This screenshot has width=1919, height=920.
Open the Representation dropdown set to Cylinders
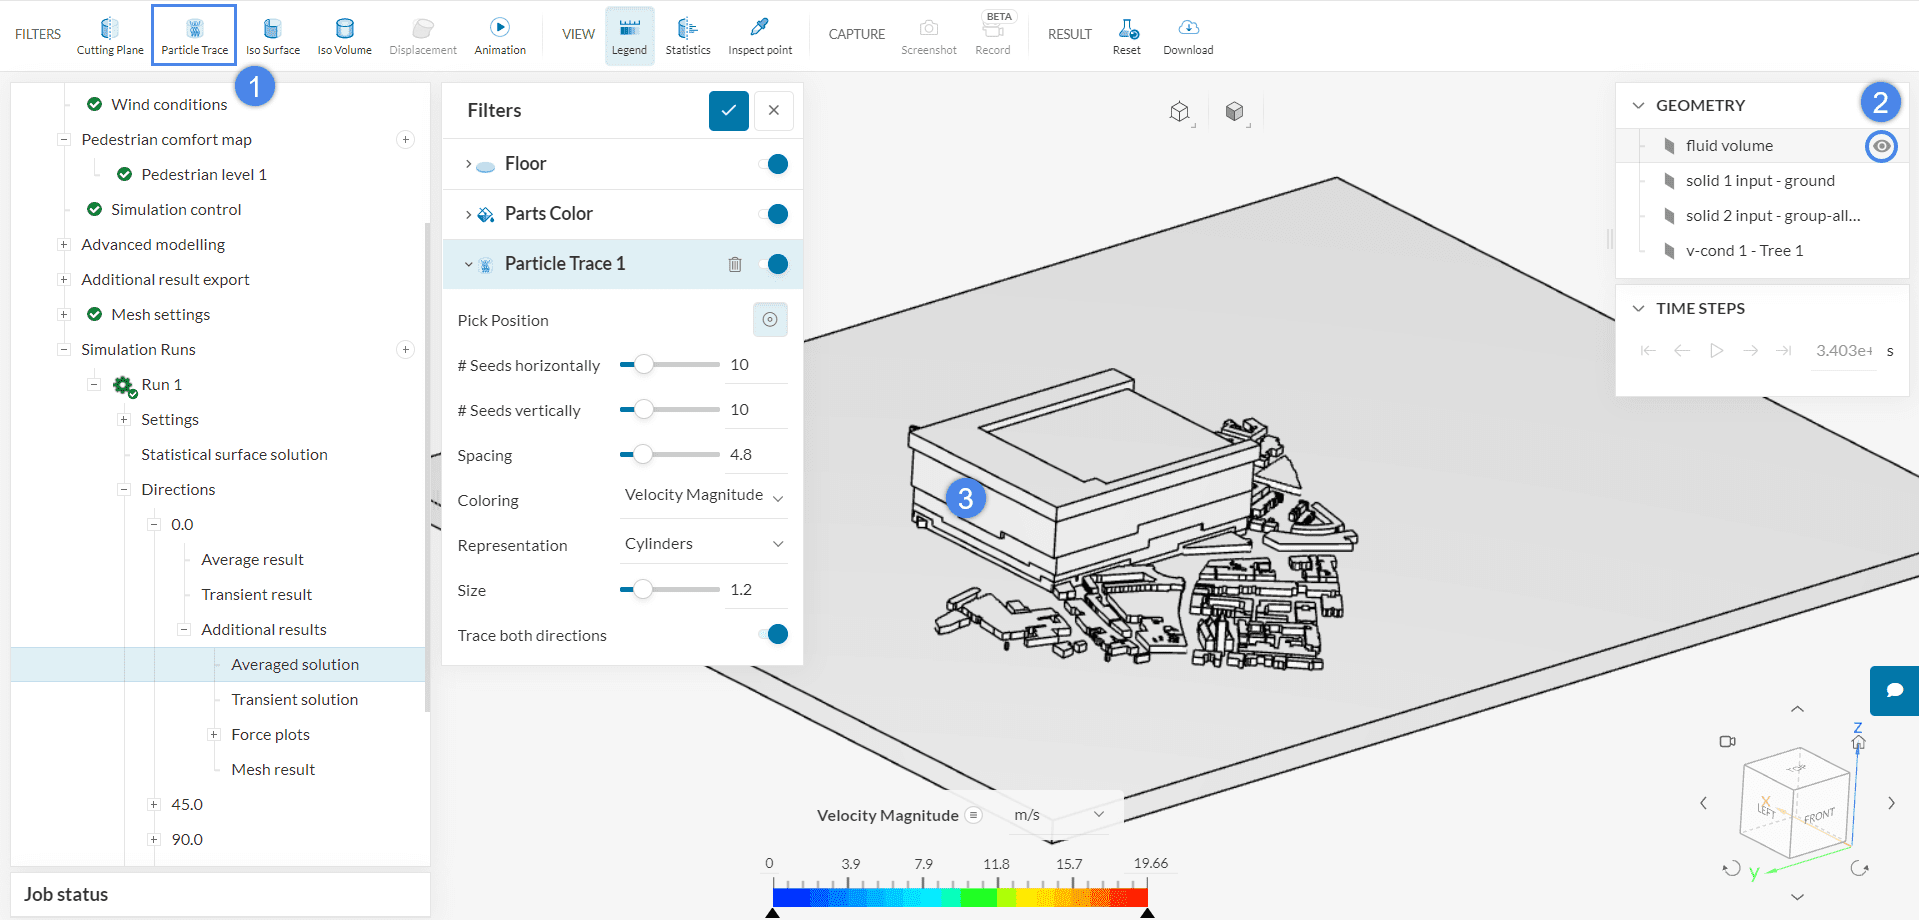703,544
